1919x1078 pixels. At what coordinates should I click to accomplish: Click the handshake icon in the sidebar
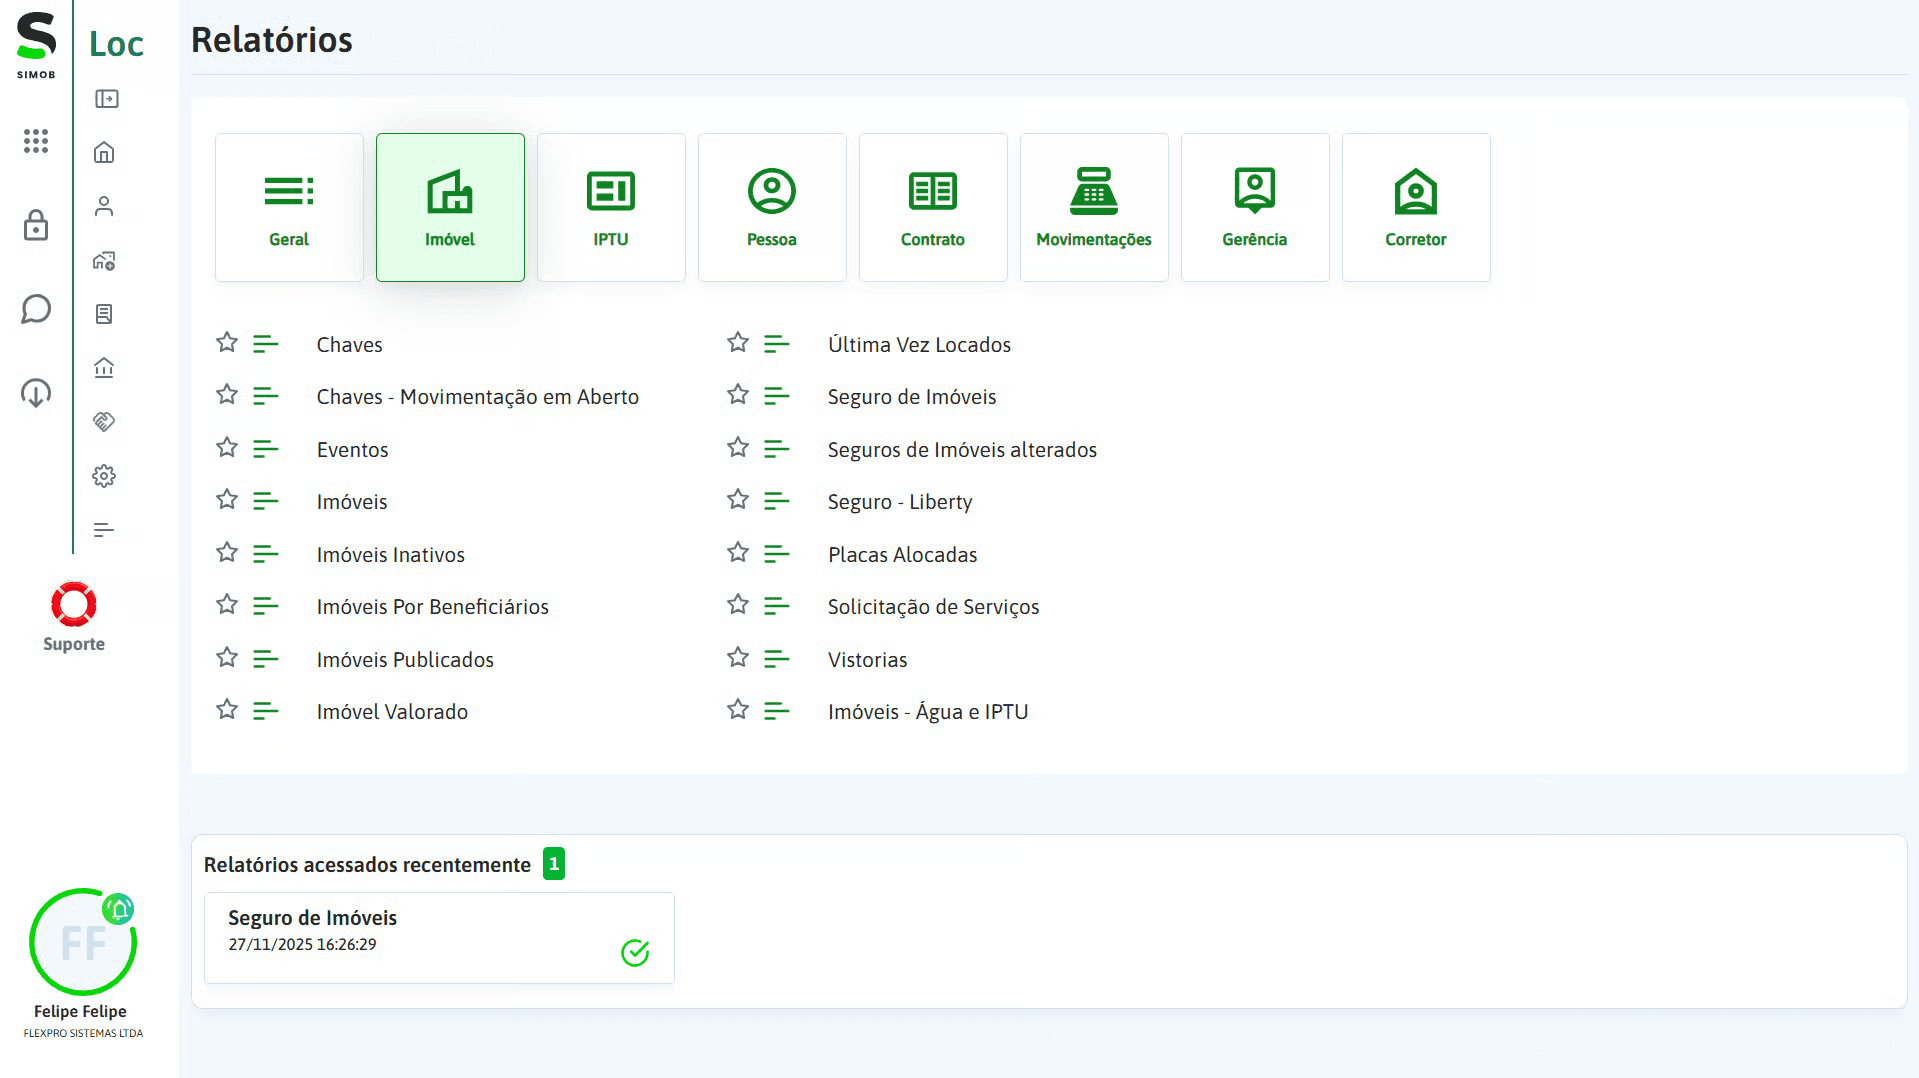coord(103,421)
